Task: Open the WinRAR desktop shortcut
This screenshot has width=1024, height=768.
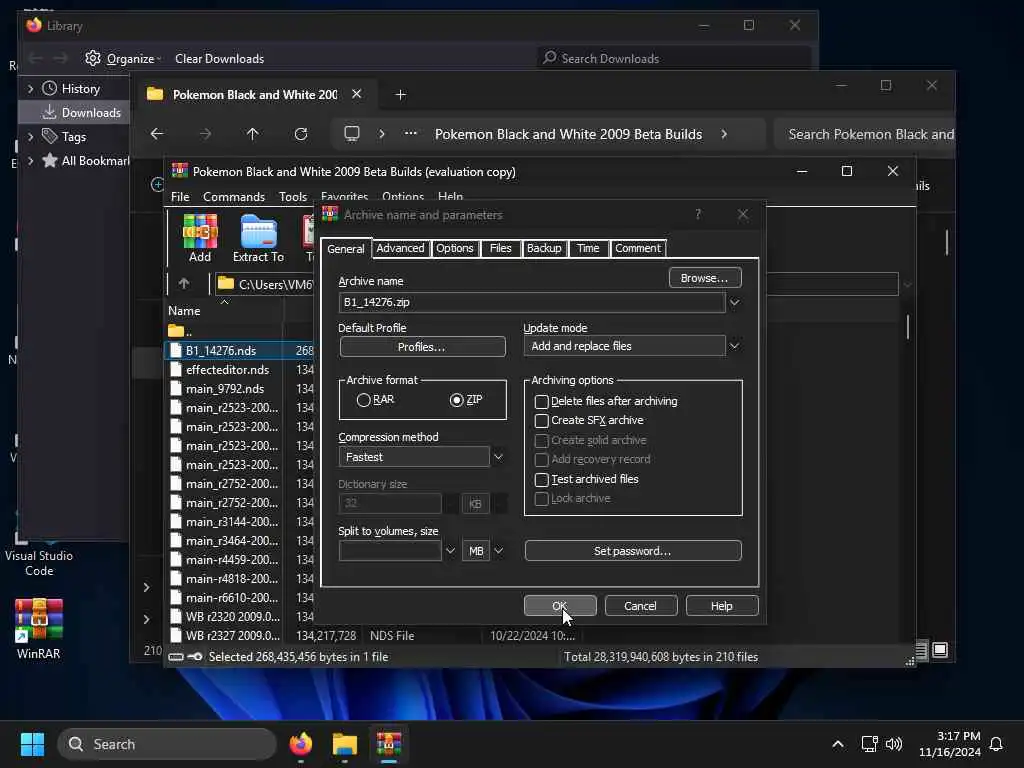Action: [39, 629]
